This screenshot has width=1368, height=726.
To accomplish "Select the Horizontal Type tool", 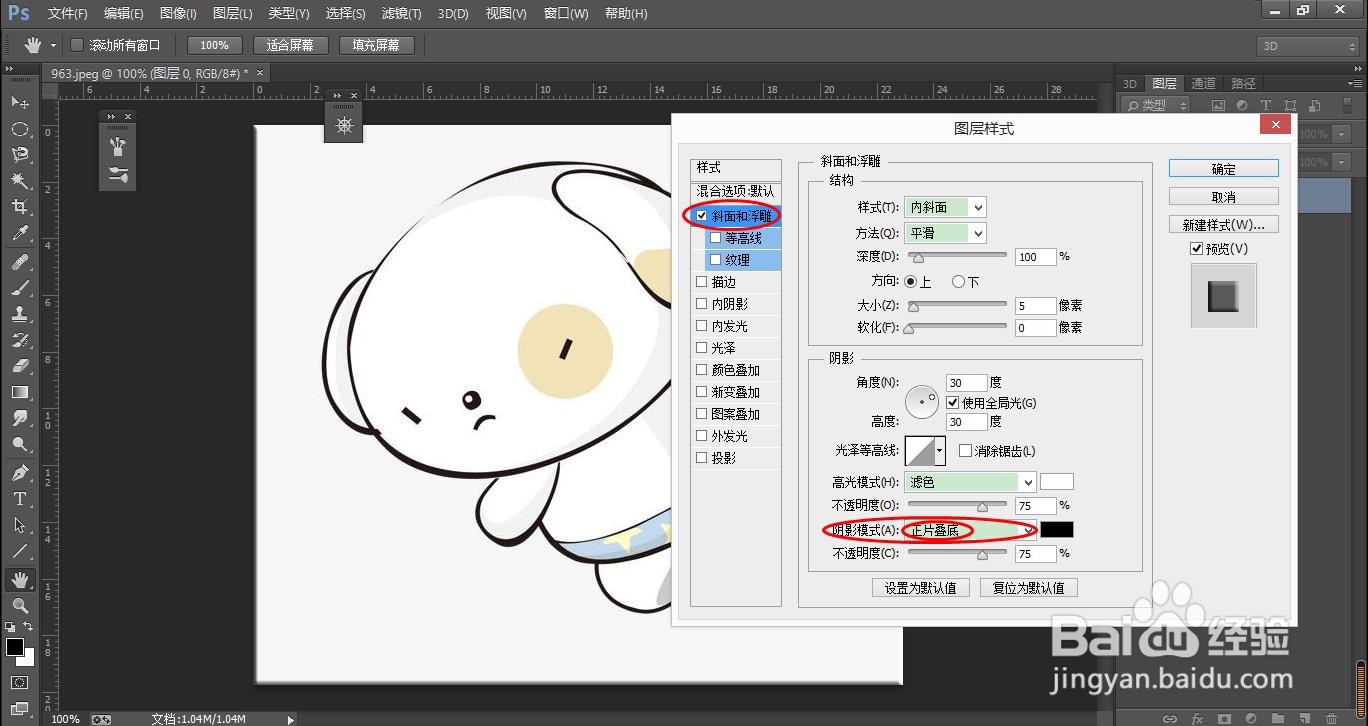I will click(19, 499).
